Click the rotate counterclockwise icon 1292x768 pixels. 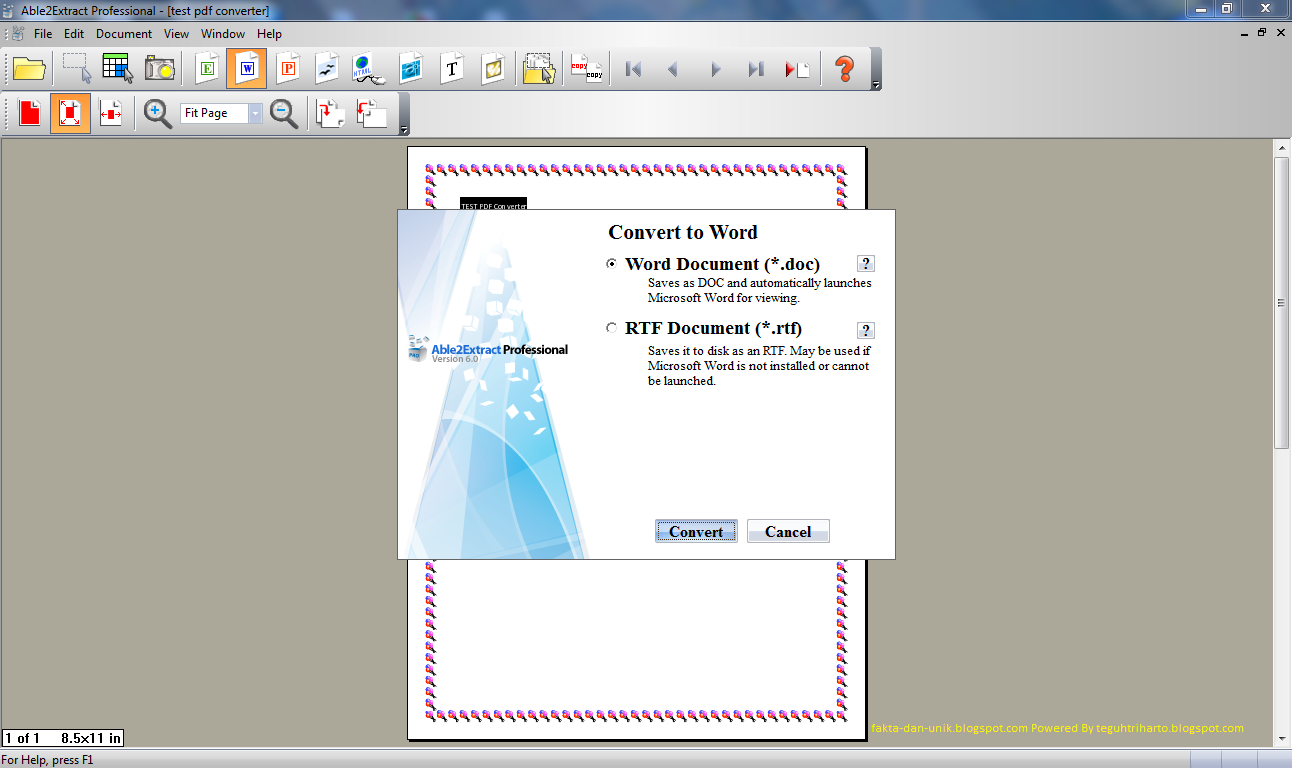click(371, 114)
